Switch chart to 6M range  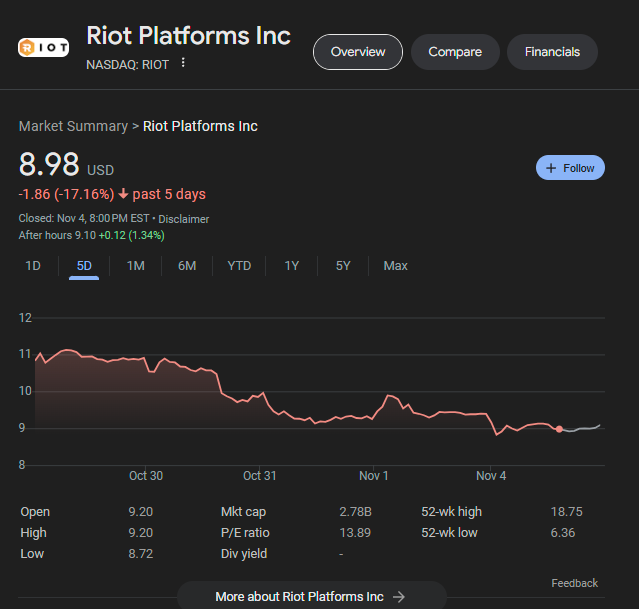coord(187,266)
